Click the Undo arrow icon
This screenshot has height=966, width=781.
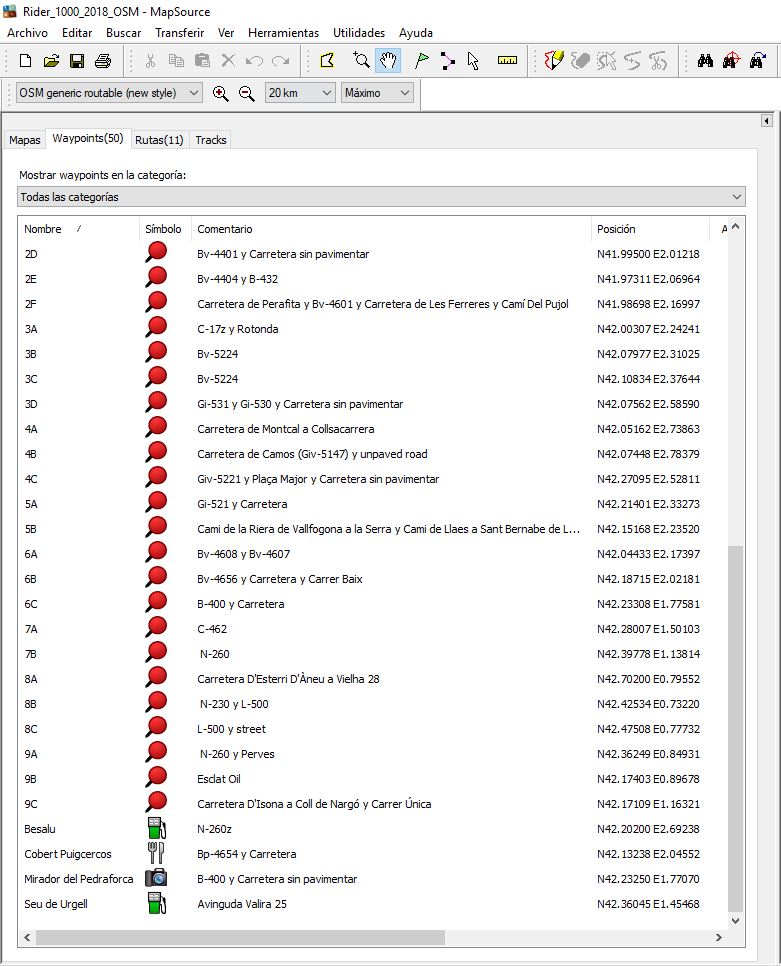(x=254, y=60)
